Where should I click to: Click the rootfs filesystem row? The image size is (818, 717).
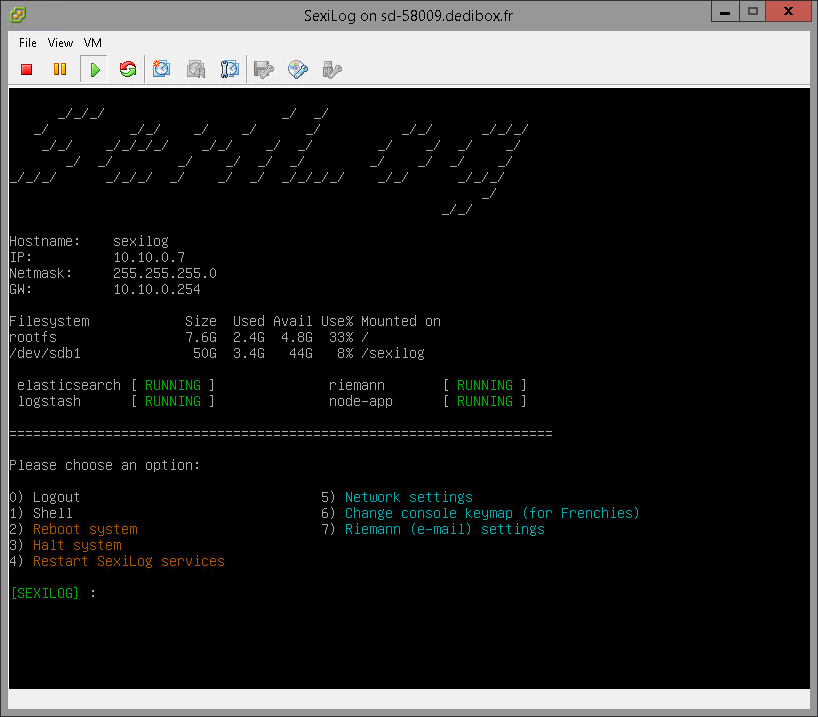coord(189,337)
